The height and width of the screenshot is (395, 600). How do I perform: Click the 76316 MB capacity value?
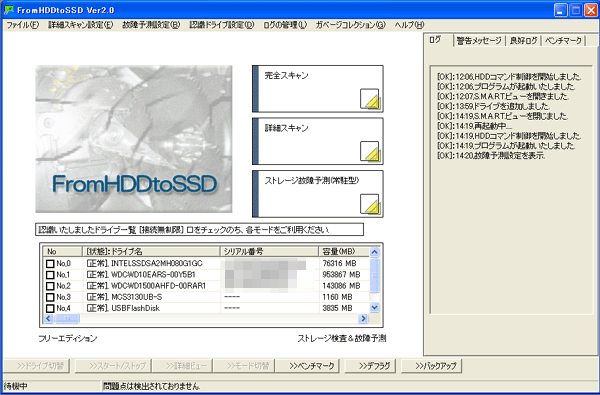click(339, 264)
